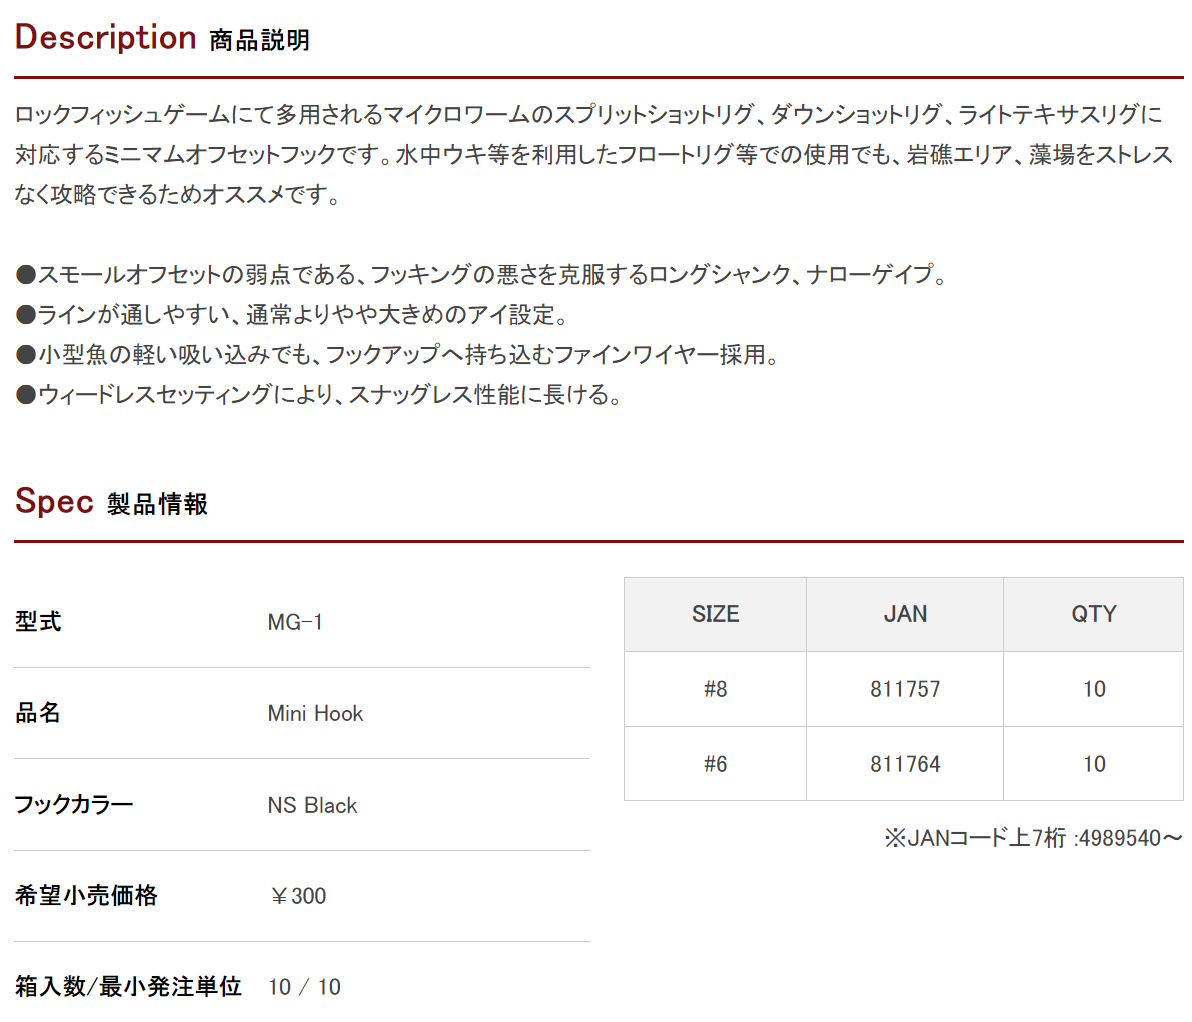1192x1022 pixels.
Task: Click JAN code 811757
Action: click(905, 689)
